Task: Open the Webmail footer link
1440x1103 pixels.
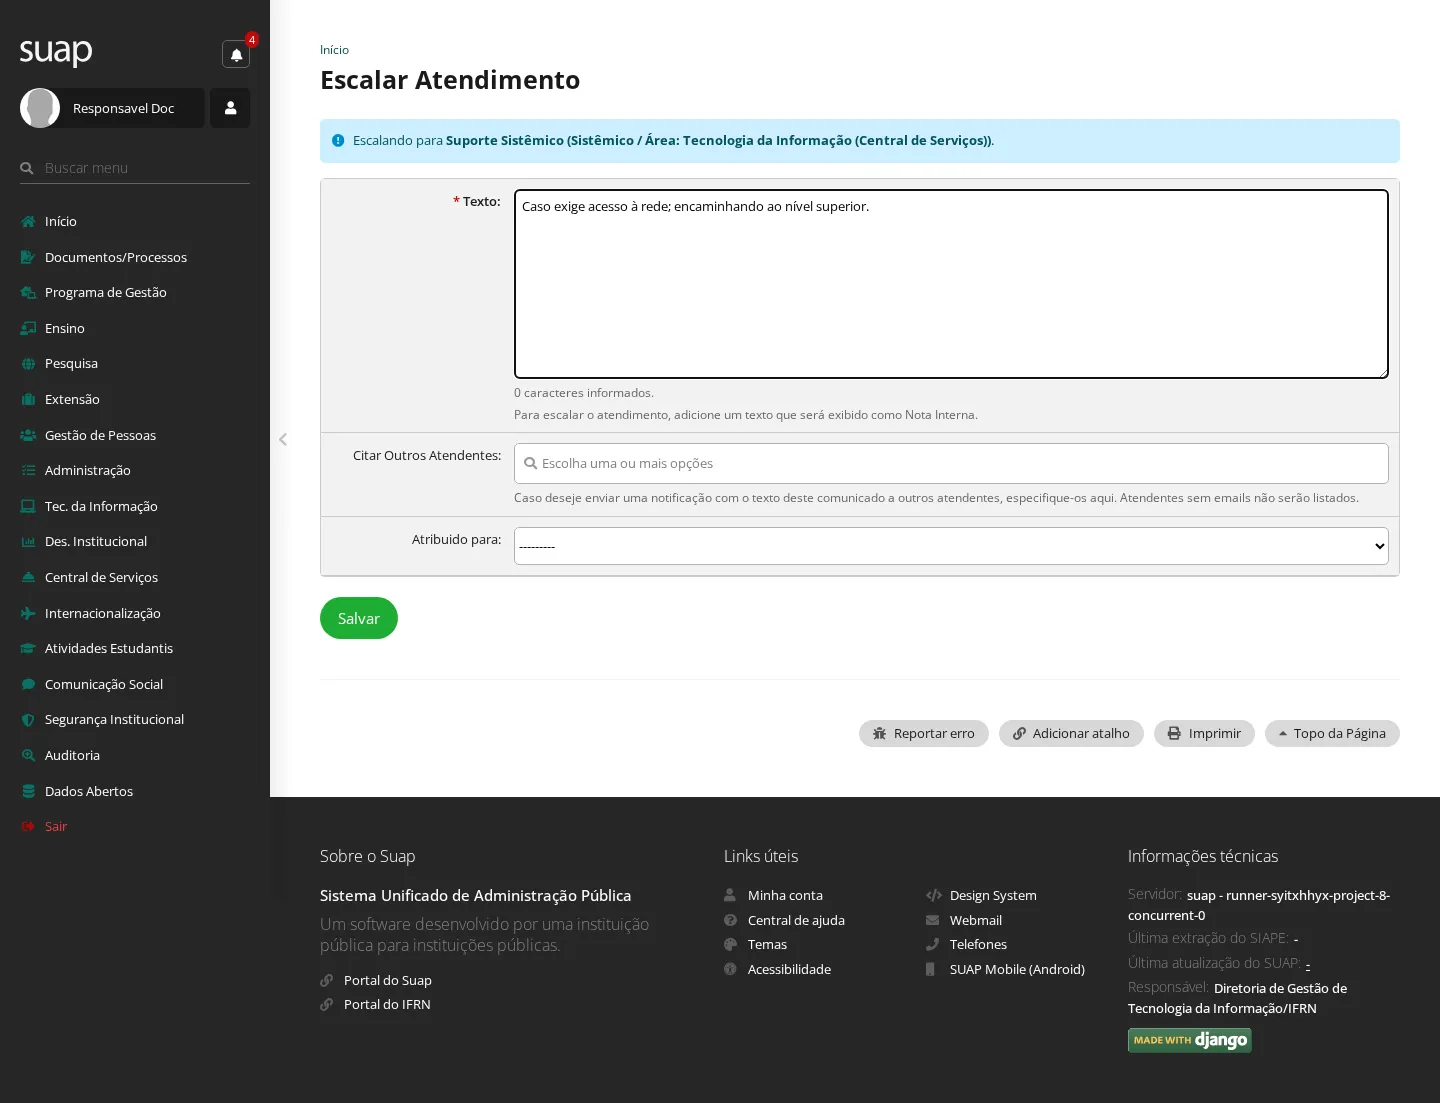Action: coord(976,920)
